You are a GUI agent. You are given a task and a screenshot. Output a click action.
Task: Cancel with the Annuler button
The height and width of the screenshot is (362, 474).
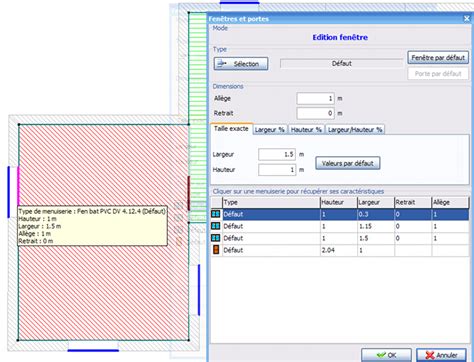(442, 355)
